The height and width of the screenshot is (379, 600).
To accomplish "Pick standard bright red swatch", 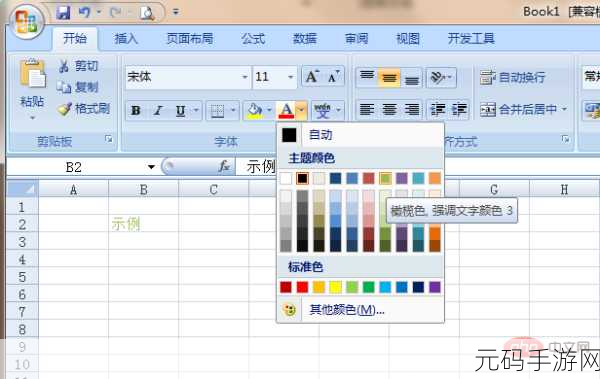I will pos(302,287).
